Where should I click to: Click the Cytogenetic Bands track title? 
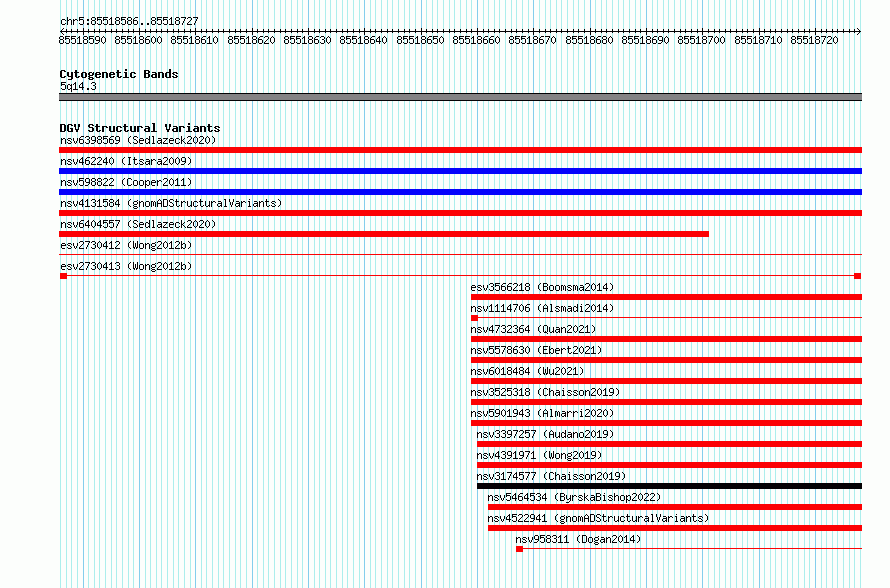119,74
